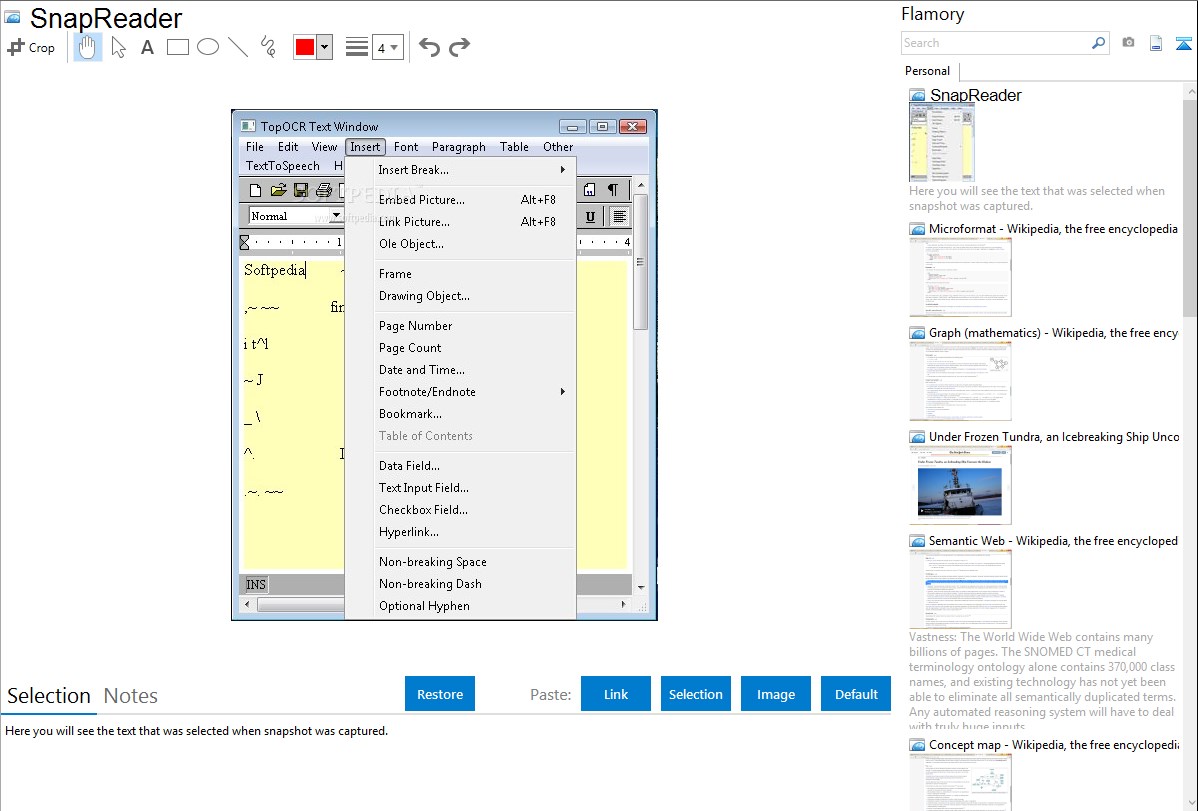The height and width of the screenshot is (811, 1198).
Task: Select the arrow pointer tool
Action: pos(118,47)
